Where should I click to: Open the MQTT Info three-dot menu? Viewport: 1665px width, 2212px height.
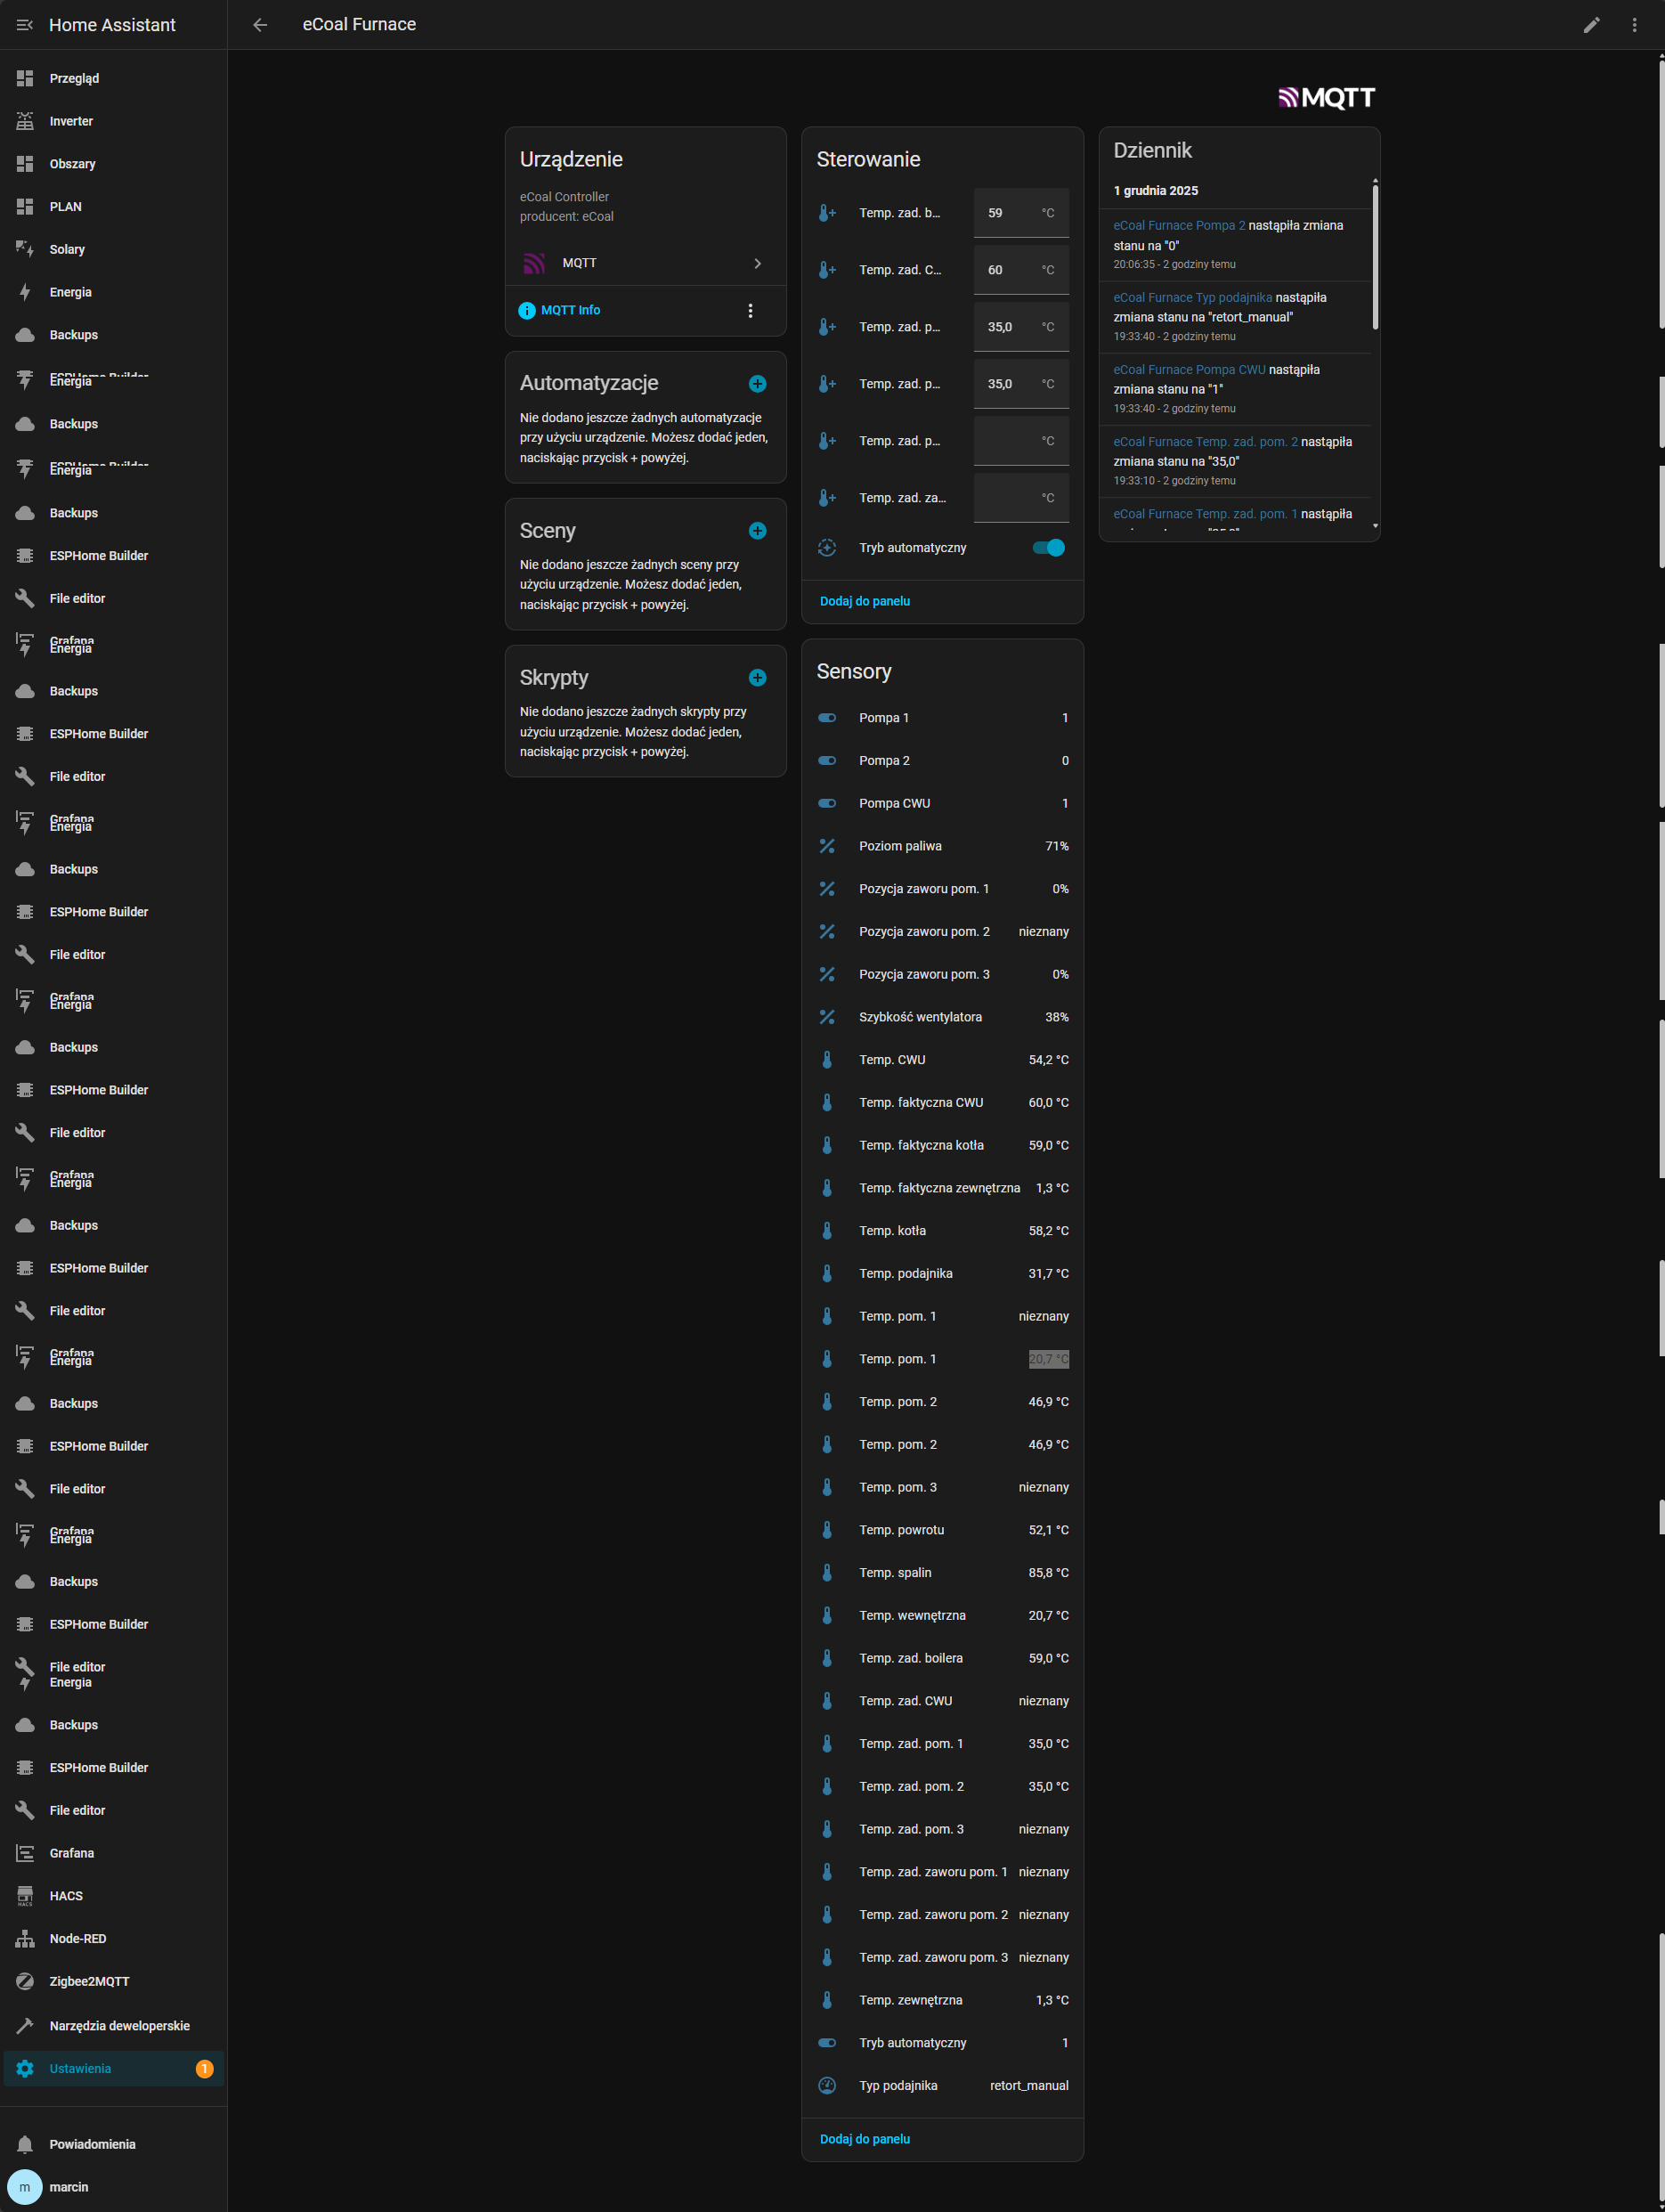(750, 311)
